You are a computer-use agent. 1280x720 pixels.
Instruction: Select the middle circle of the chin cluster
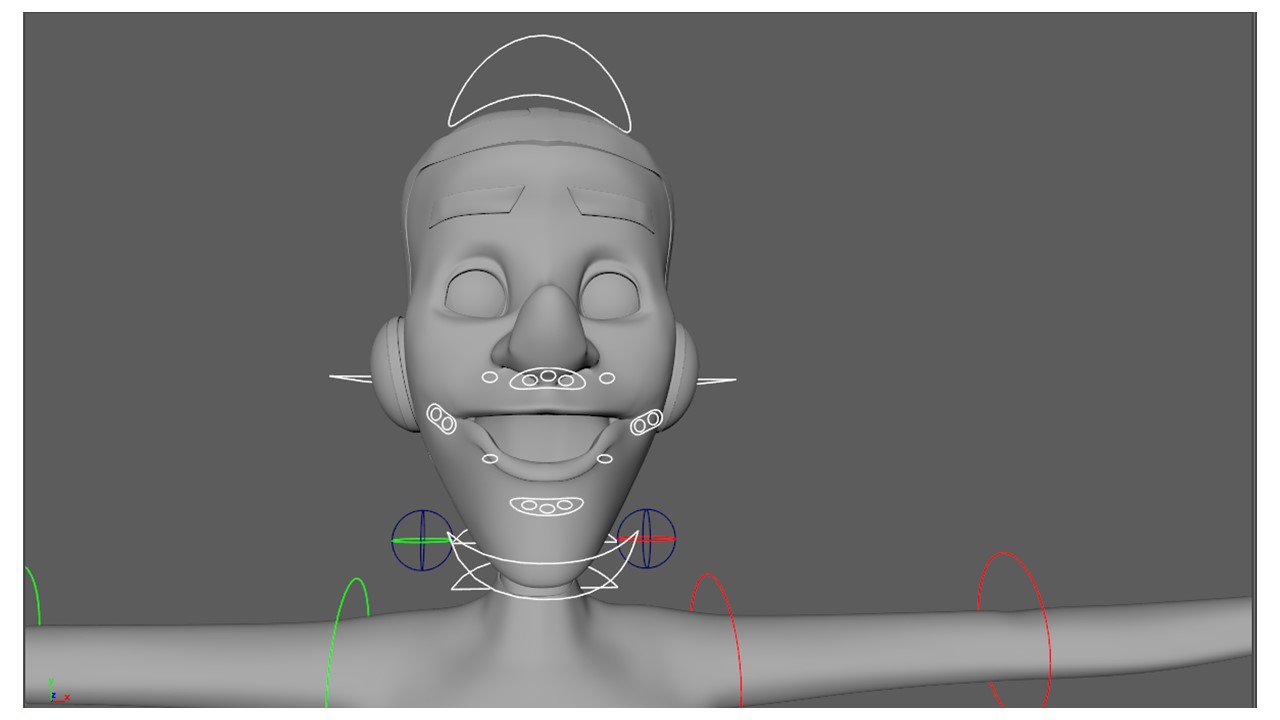click(x=546, y=509)
